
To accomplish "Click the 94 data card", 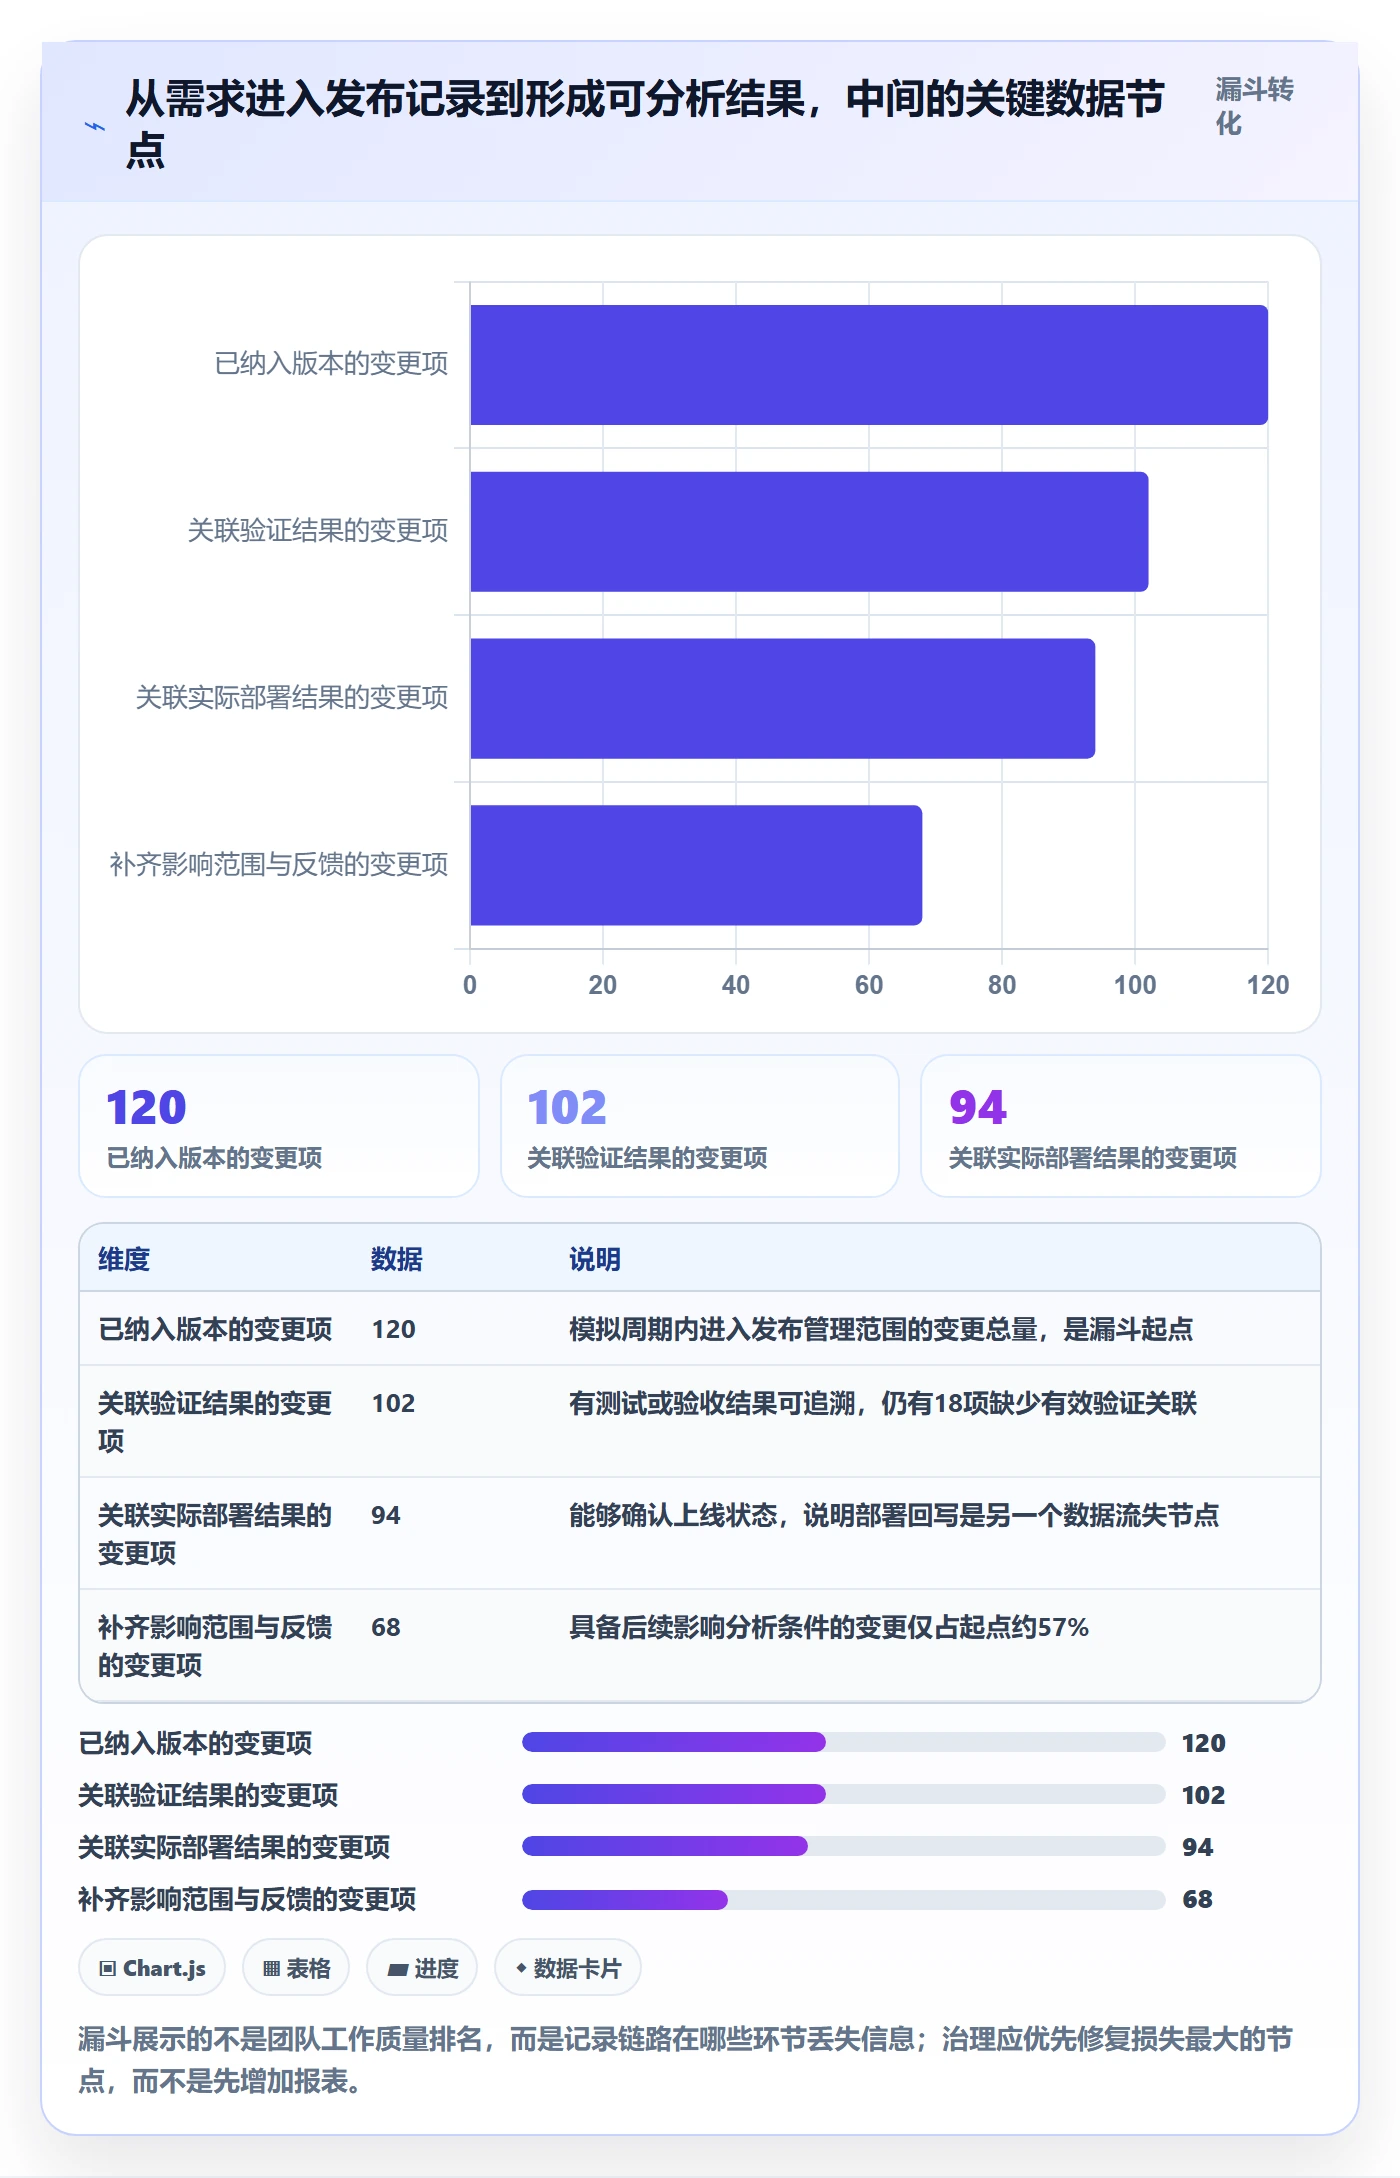I will tap(1121, 1126).
